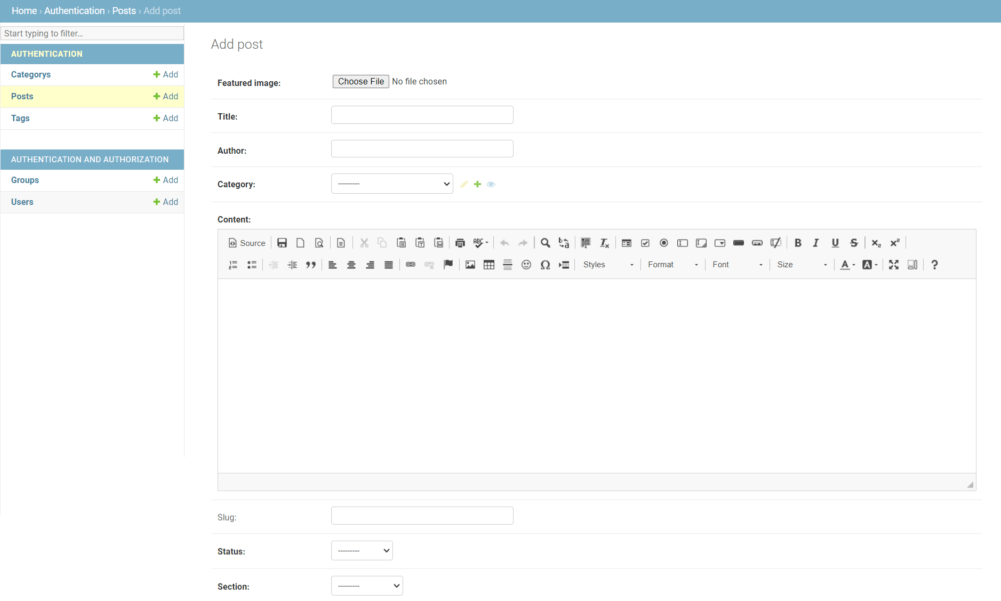
Task: Open Tags in the sidebar
Action: click(x=20, y=118)
